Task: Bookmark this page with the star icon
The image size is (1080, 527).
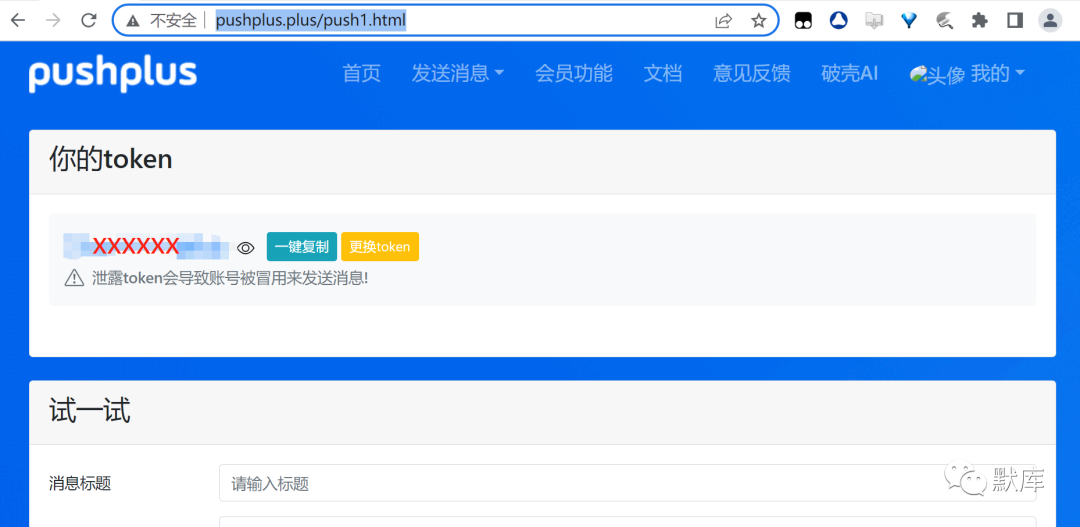Action: [x=758, y=21]
